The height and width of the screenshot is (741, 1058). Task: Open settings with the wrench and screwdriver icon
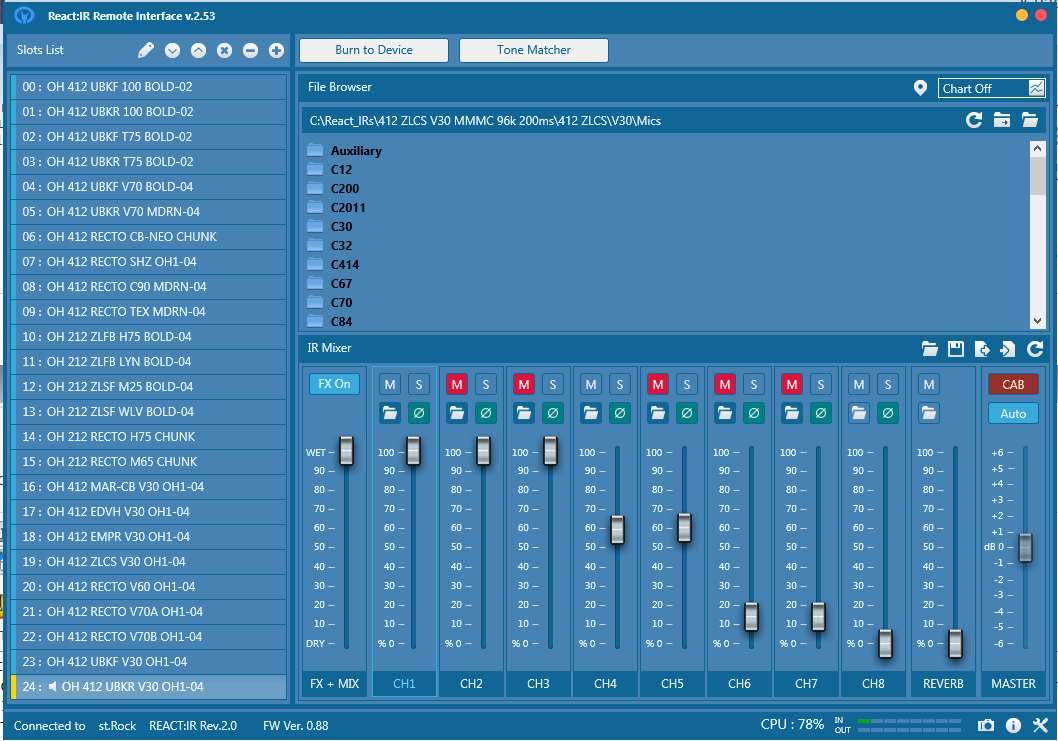coord(1039,725)
